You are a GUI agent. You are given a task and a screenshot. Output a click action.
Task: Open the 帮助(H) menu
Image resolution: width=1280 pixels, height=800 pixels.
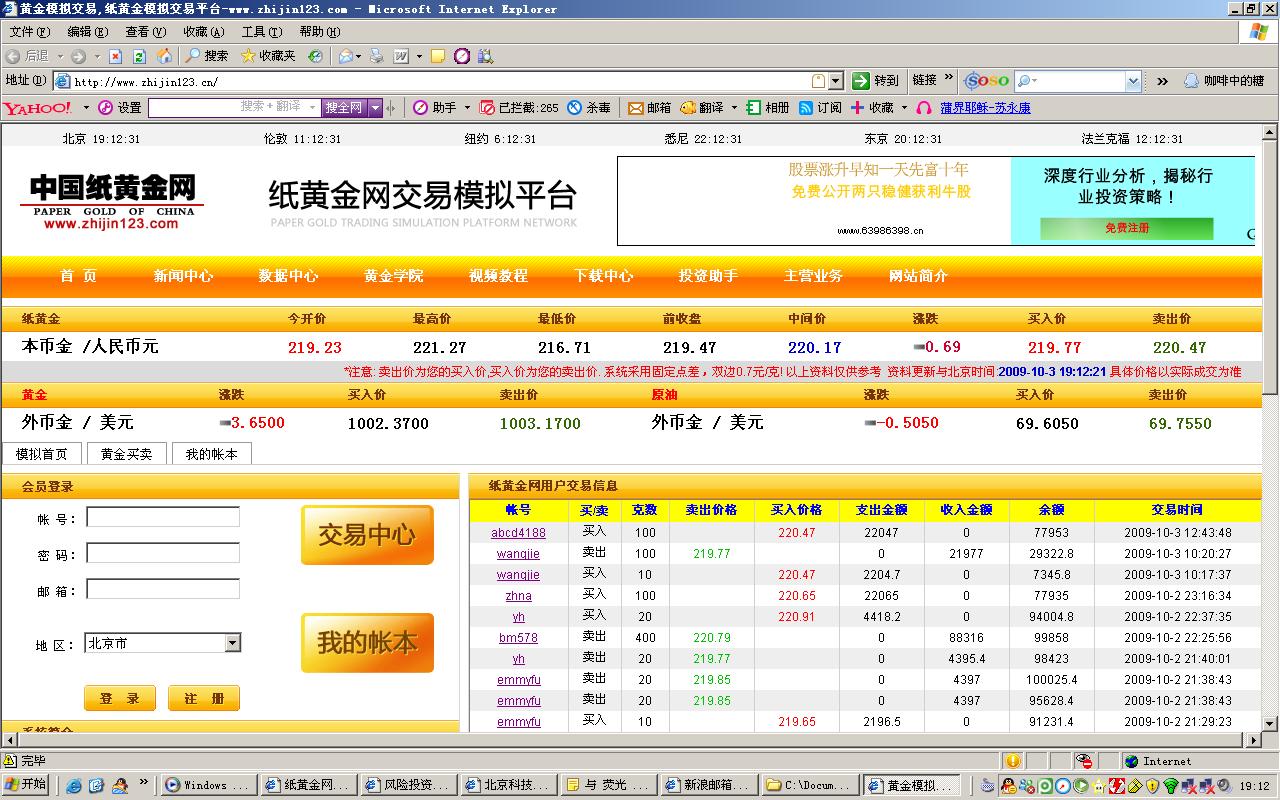tap(319, 32)
